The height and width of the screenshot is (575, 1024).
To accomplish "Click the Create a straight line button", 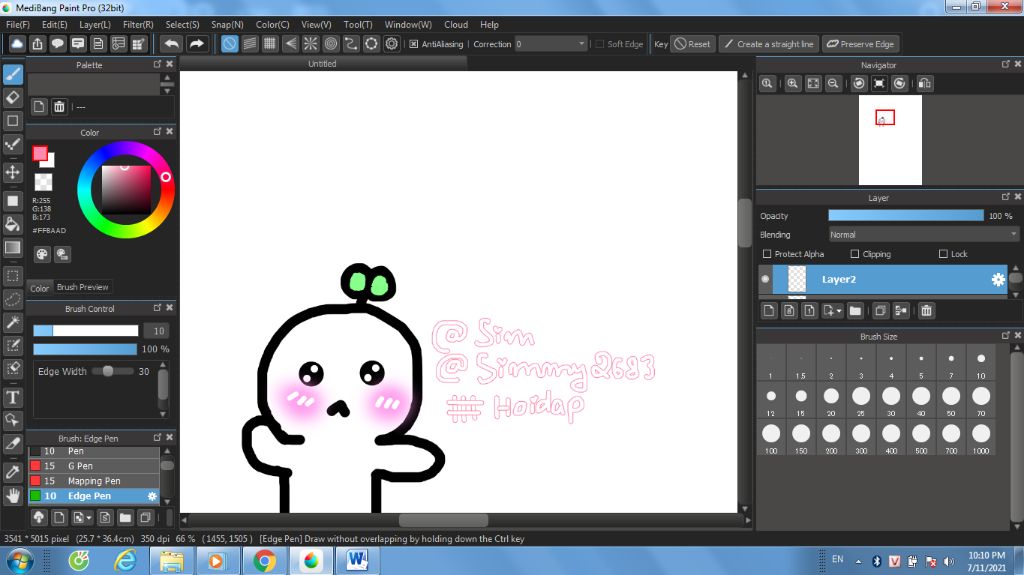I will pos(768,44).
